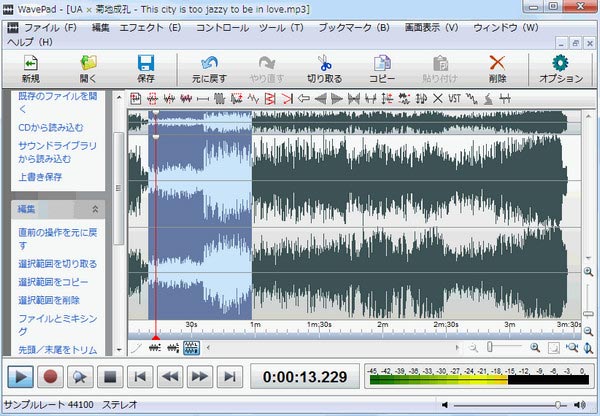Viewport: 600px width, 416px height.
Task: Click the sidebar scroll-up arrow
Action: pos(119,98)
